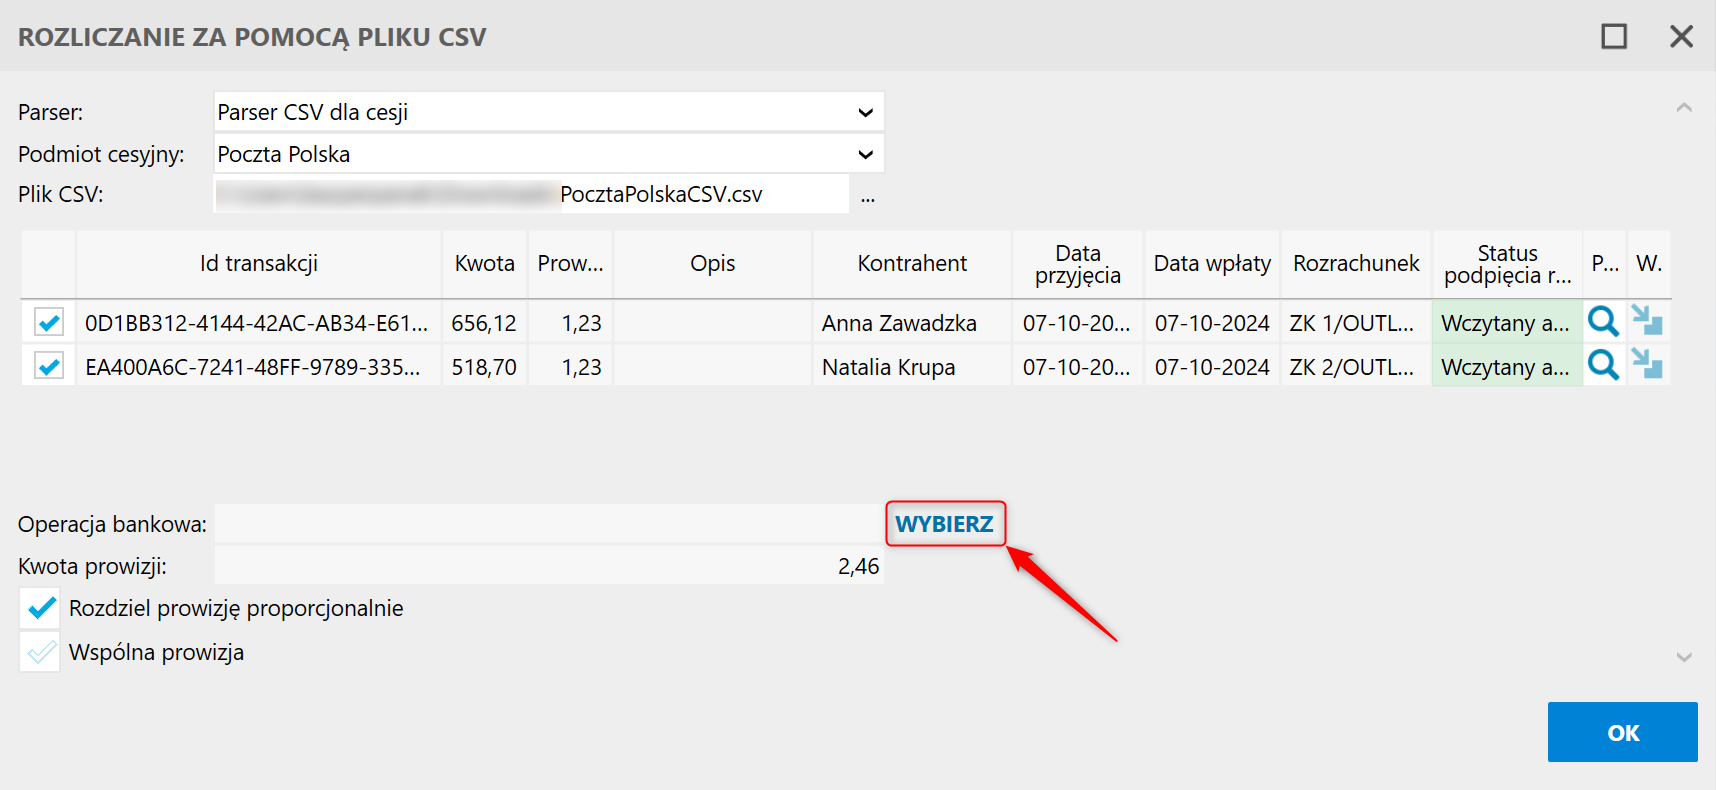This screenshot has height=790, width=1716.
Task: Maximize the CSV settlement dialog window
Action: point(1614,37)
